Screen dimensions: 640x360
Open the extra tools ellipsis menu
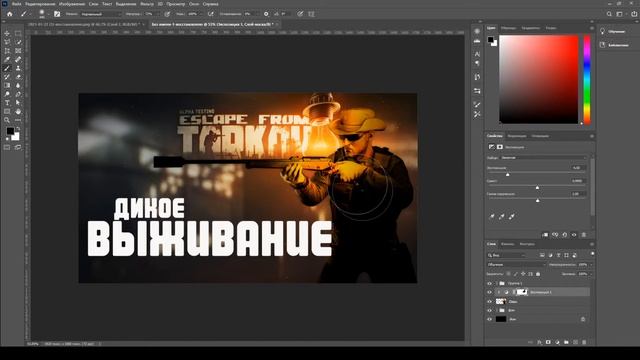(x=18, y=120)
